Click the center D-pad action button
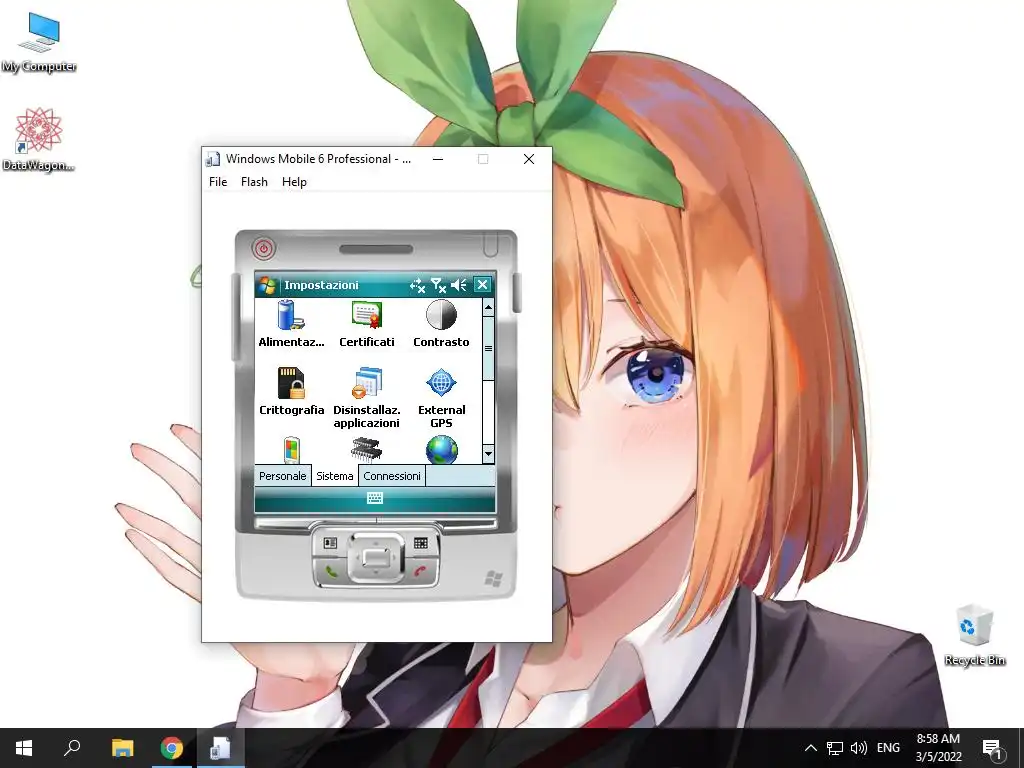This screenshot has height=768, width=1024. [x=376, y=558]
